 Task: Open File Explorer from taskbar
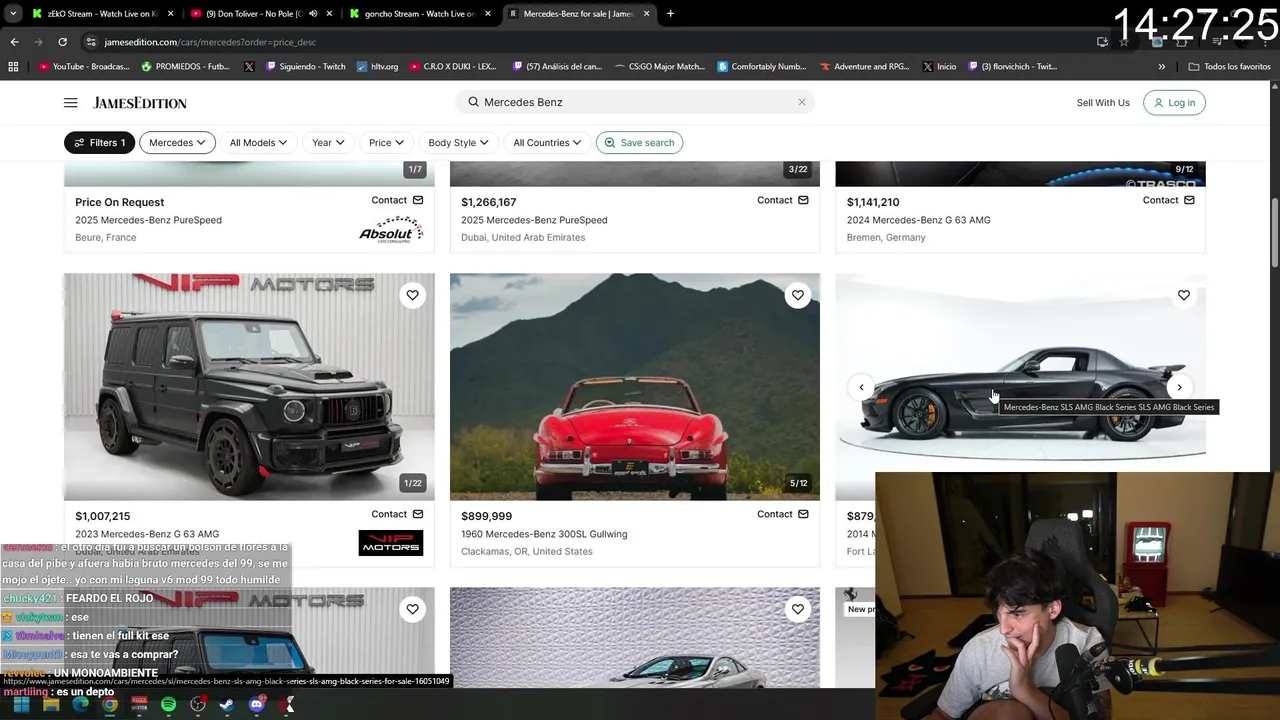tap(51, 705)
